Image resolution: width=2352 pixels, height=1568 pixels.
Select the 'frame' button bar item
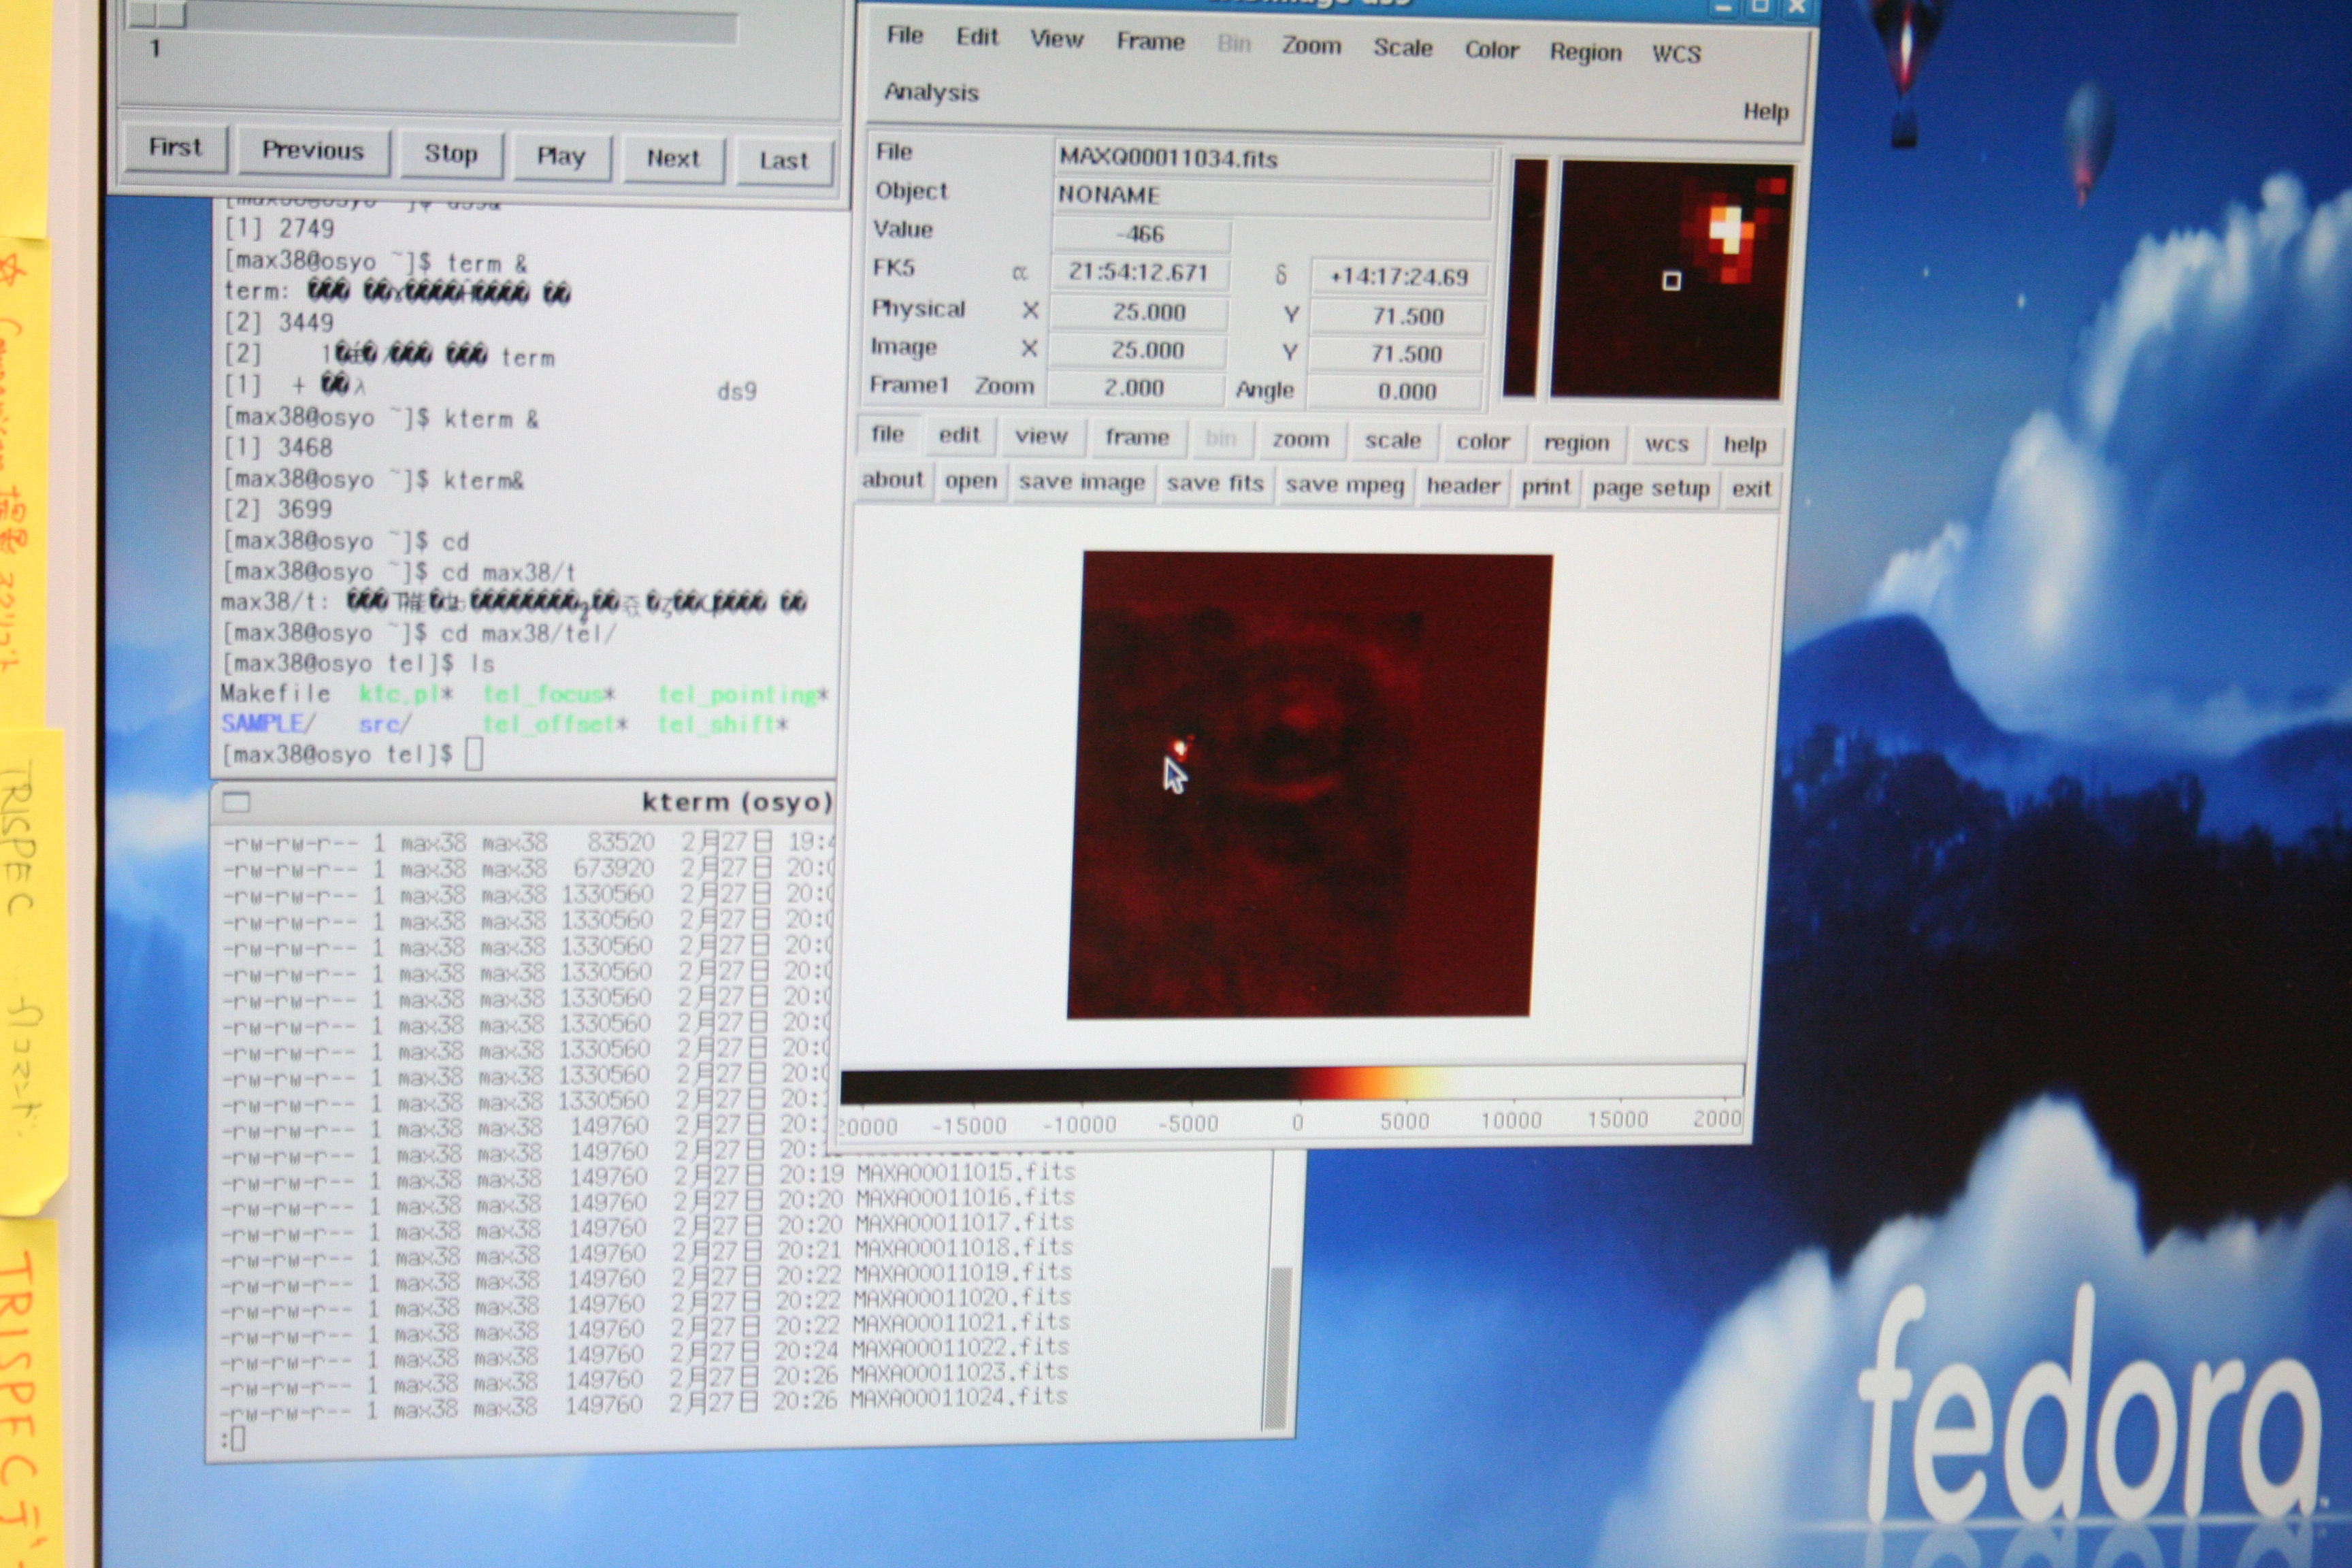tap(1137, 437)
